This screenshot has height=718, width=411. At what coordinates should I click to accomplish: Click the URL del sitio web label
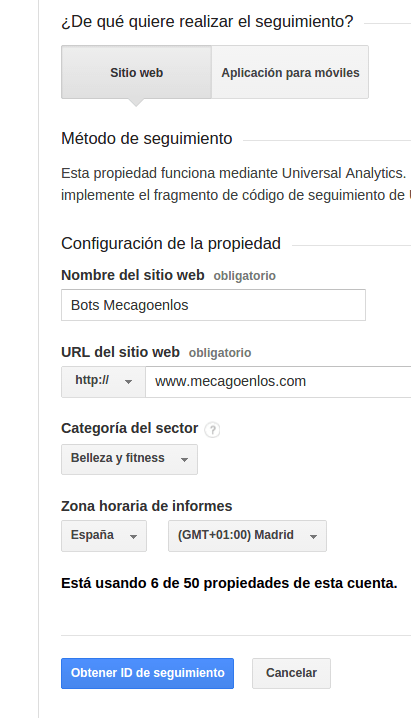click(120, 352)
